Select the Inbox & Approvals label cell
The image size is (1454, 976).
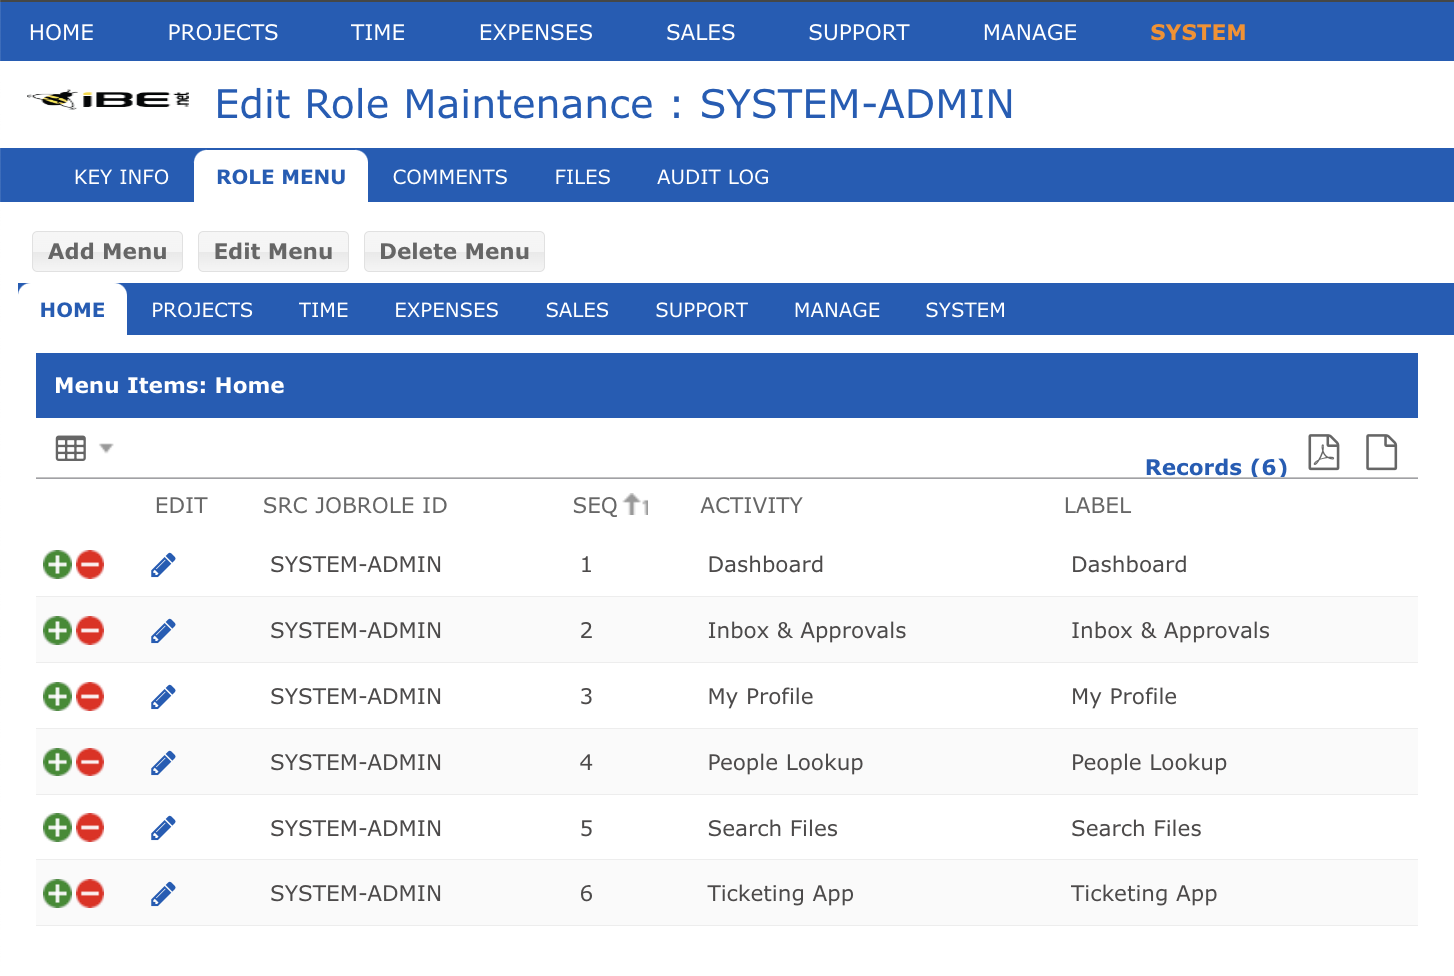(x=1170, y=631)
